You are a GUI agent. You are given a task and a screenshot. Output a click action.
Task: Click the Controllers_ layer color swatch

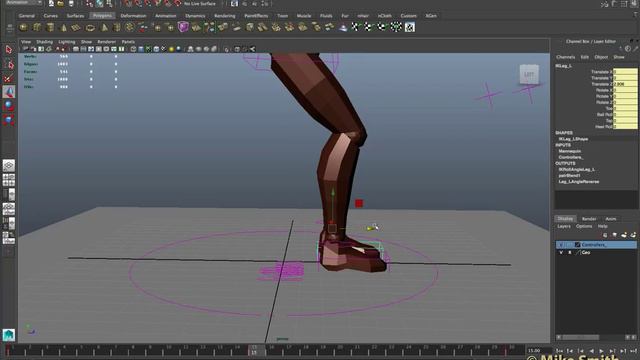point(577,244)
